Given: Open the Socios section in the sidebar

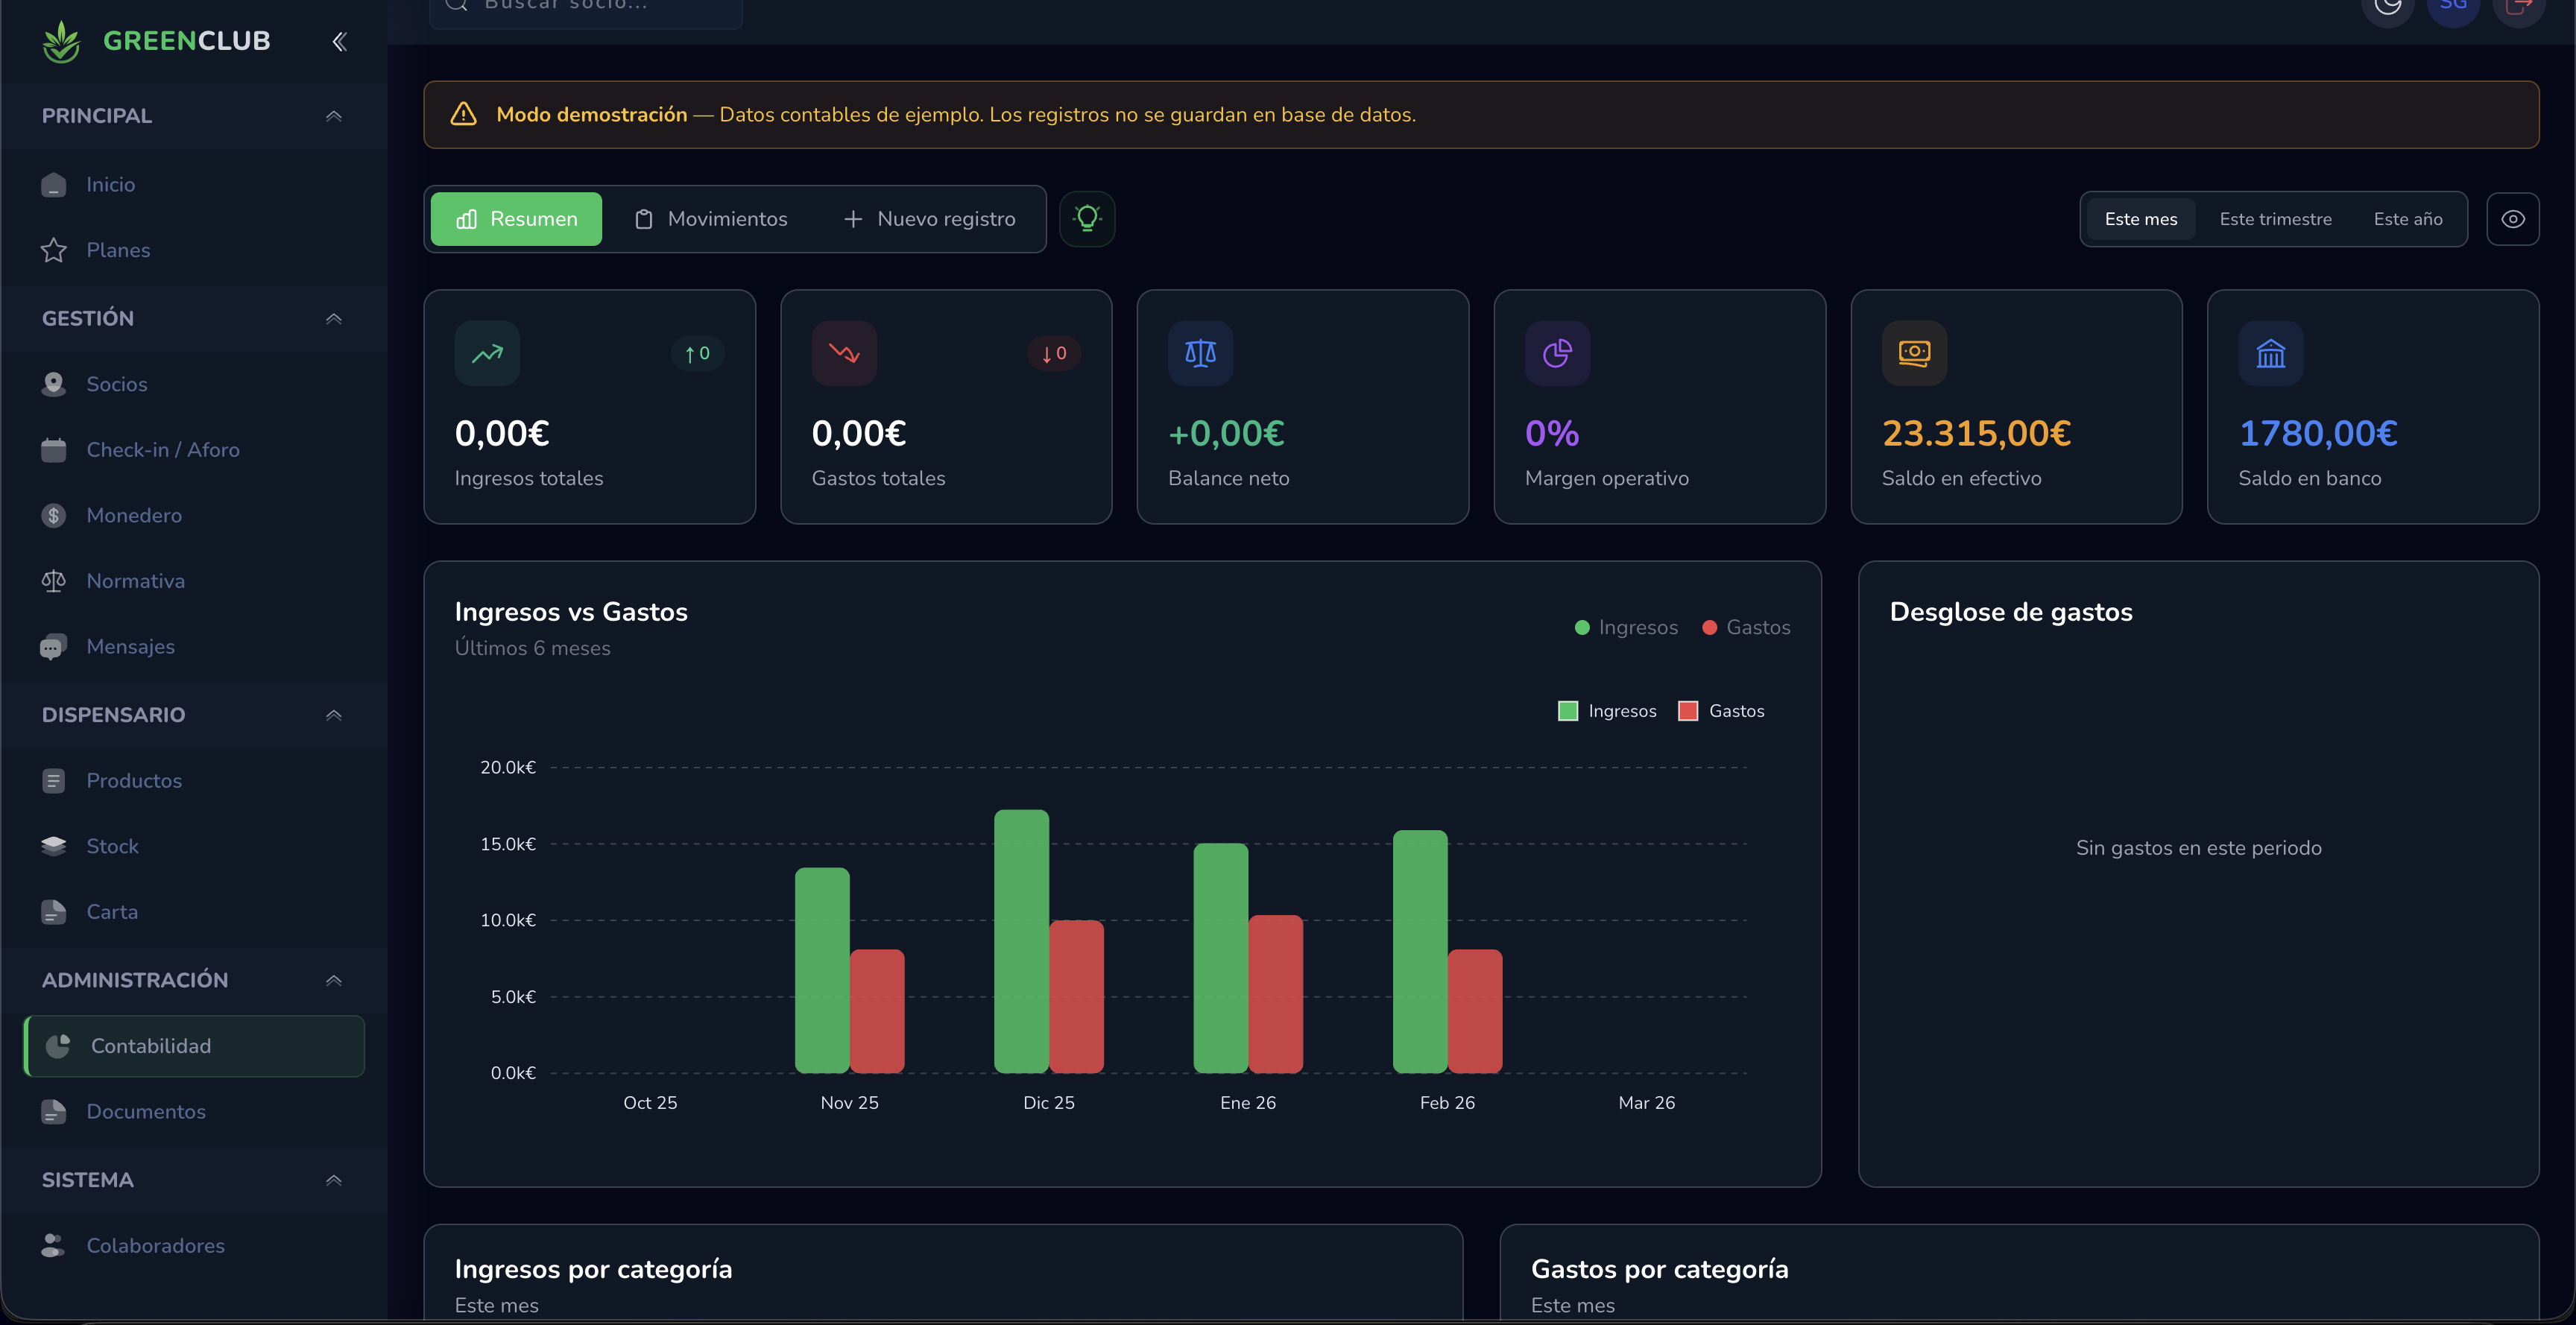Looking at the screenshot, I should 117,384.
